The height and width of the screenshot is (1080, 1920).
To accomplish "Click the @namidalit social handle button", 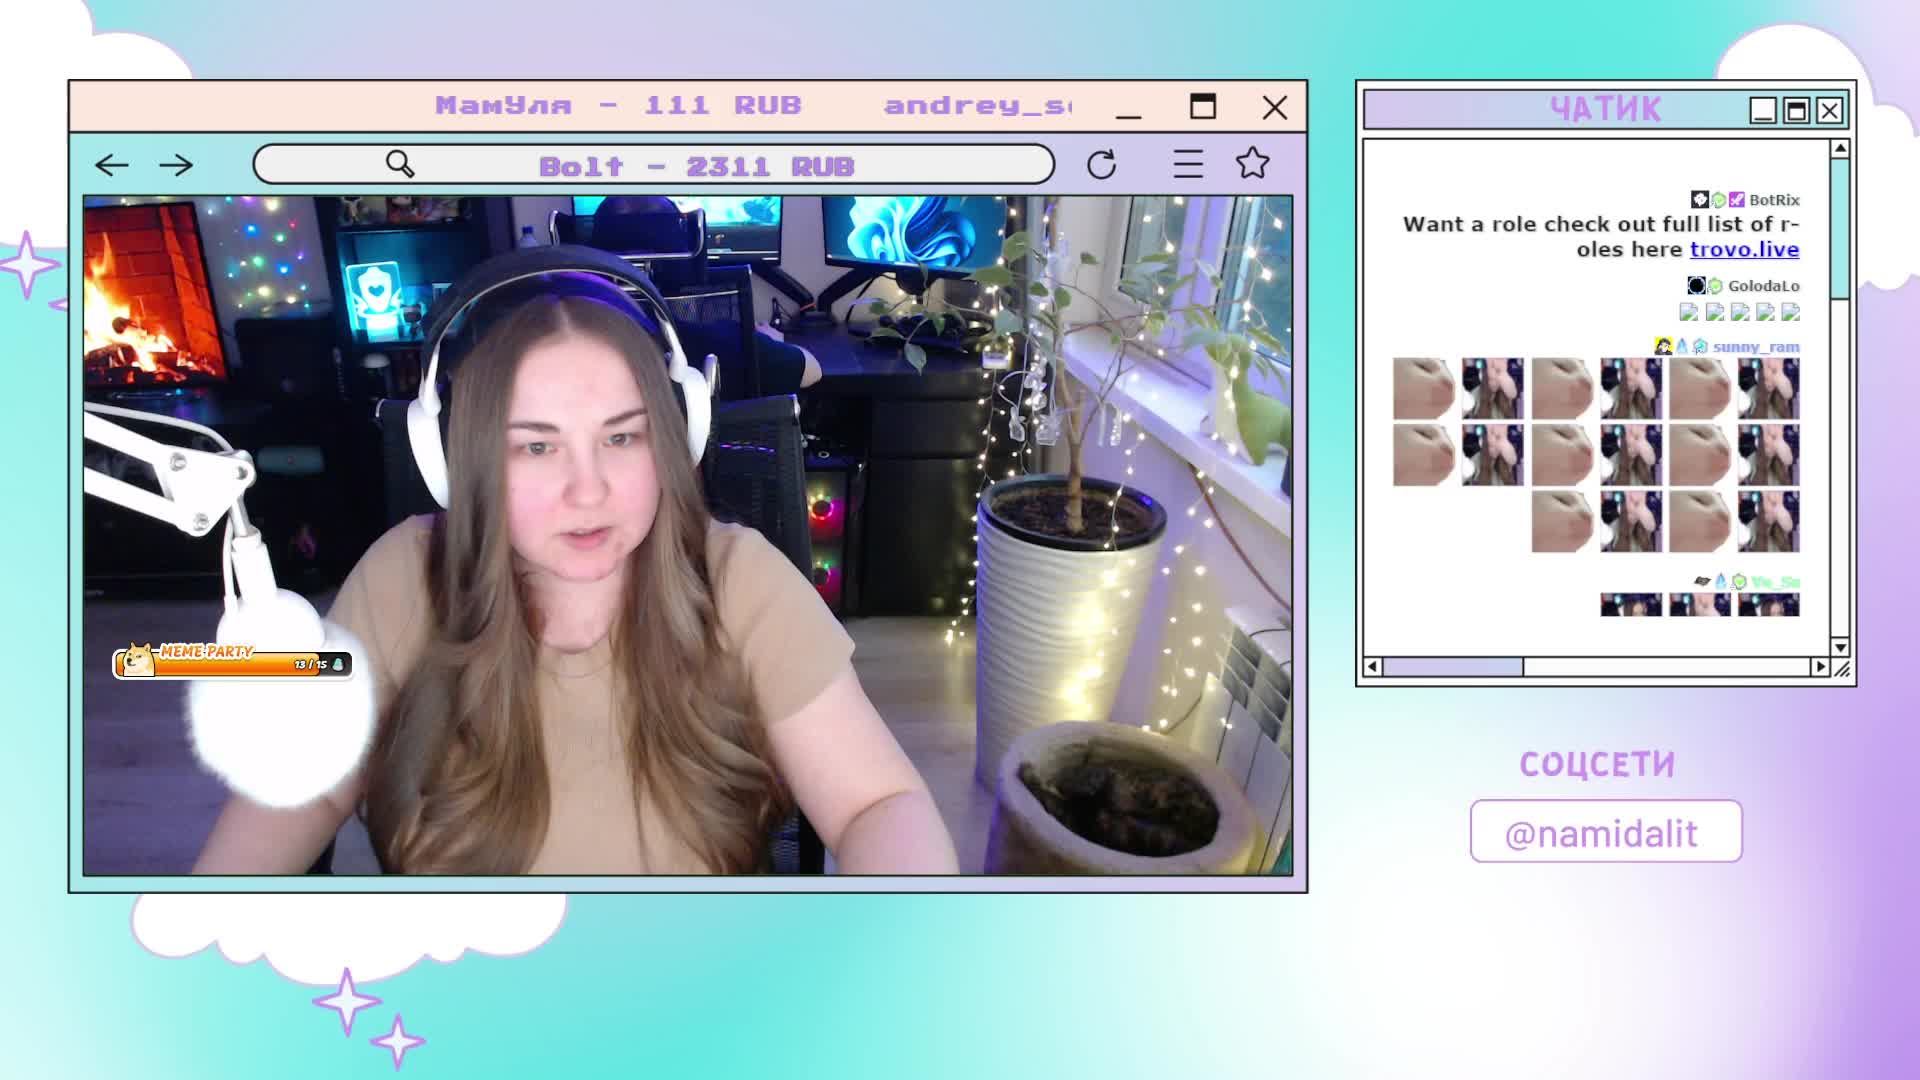I will (x=1605, y=832).
